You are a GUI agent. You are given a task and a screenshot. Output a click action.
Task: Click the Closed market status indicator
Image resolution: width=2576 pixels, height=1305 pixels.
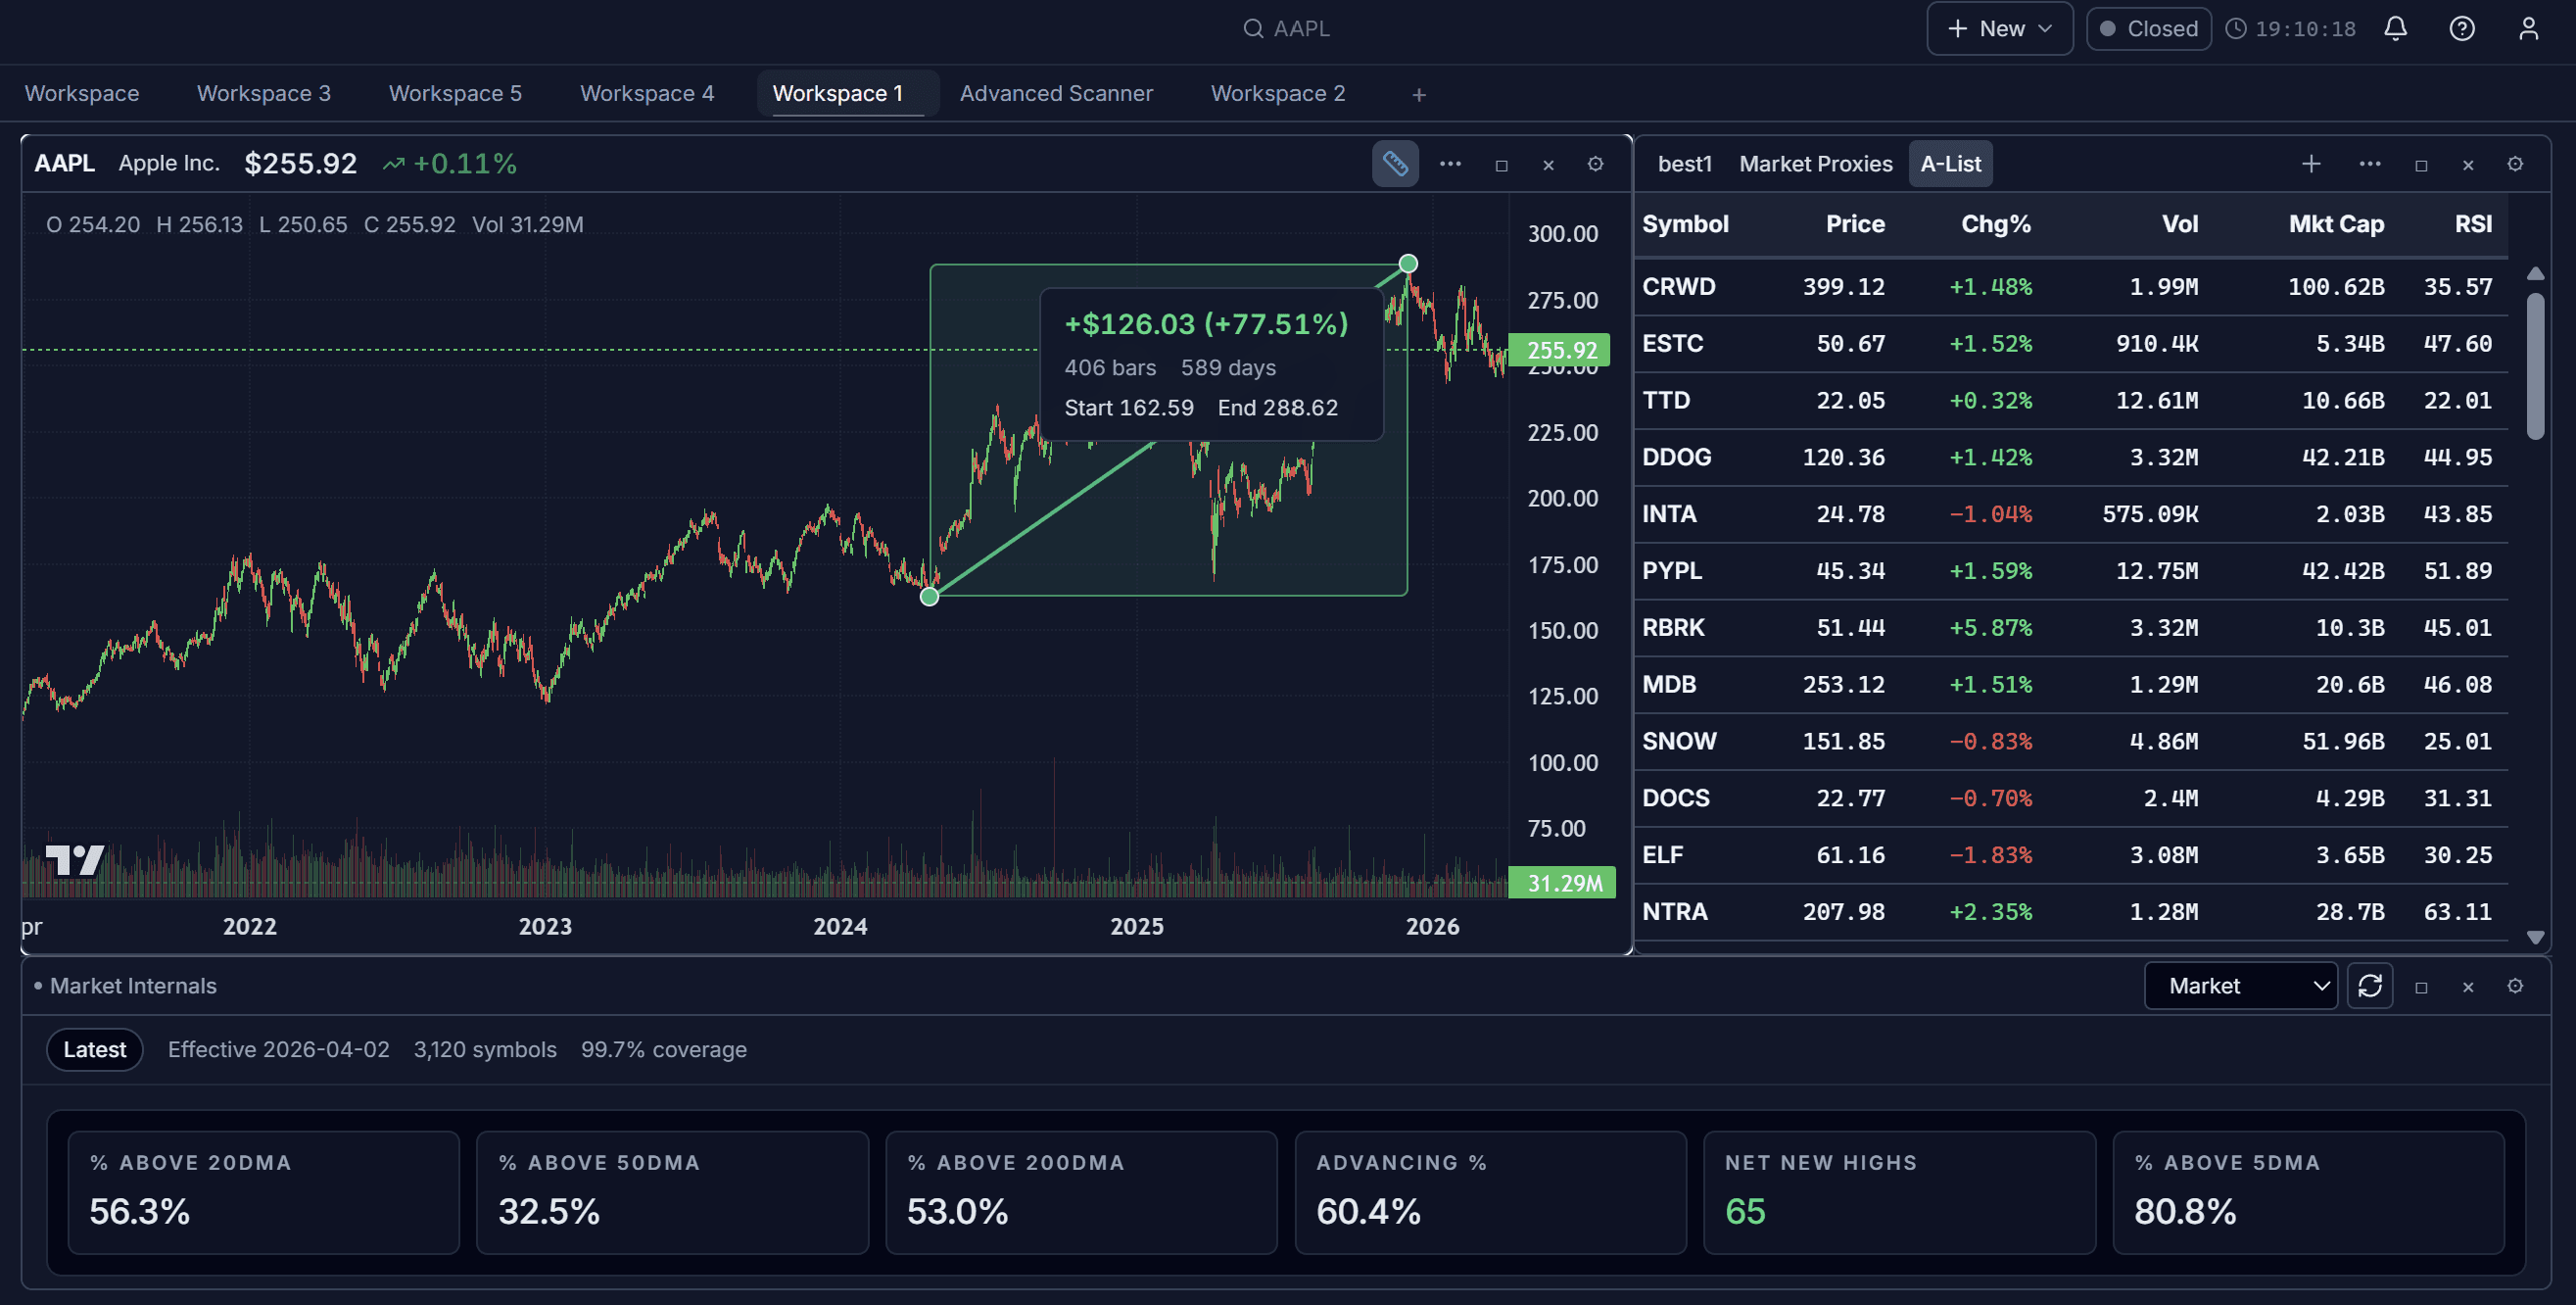coord(2148,28)
